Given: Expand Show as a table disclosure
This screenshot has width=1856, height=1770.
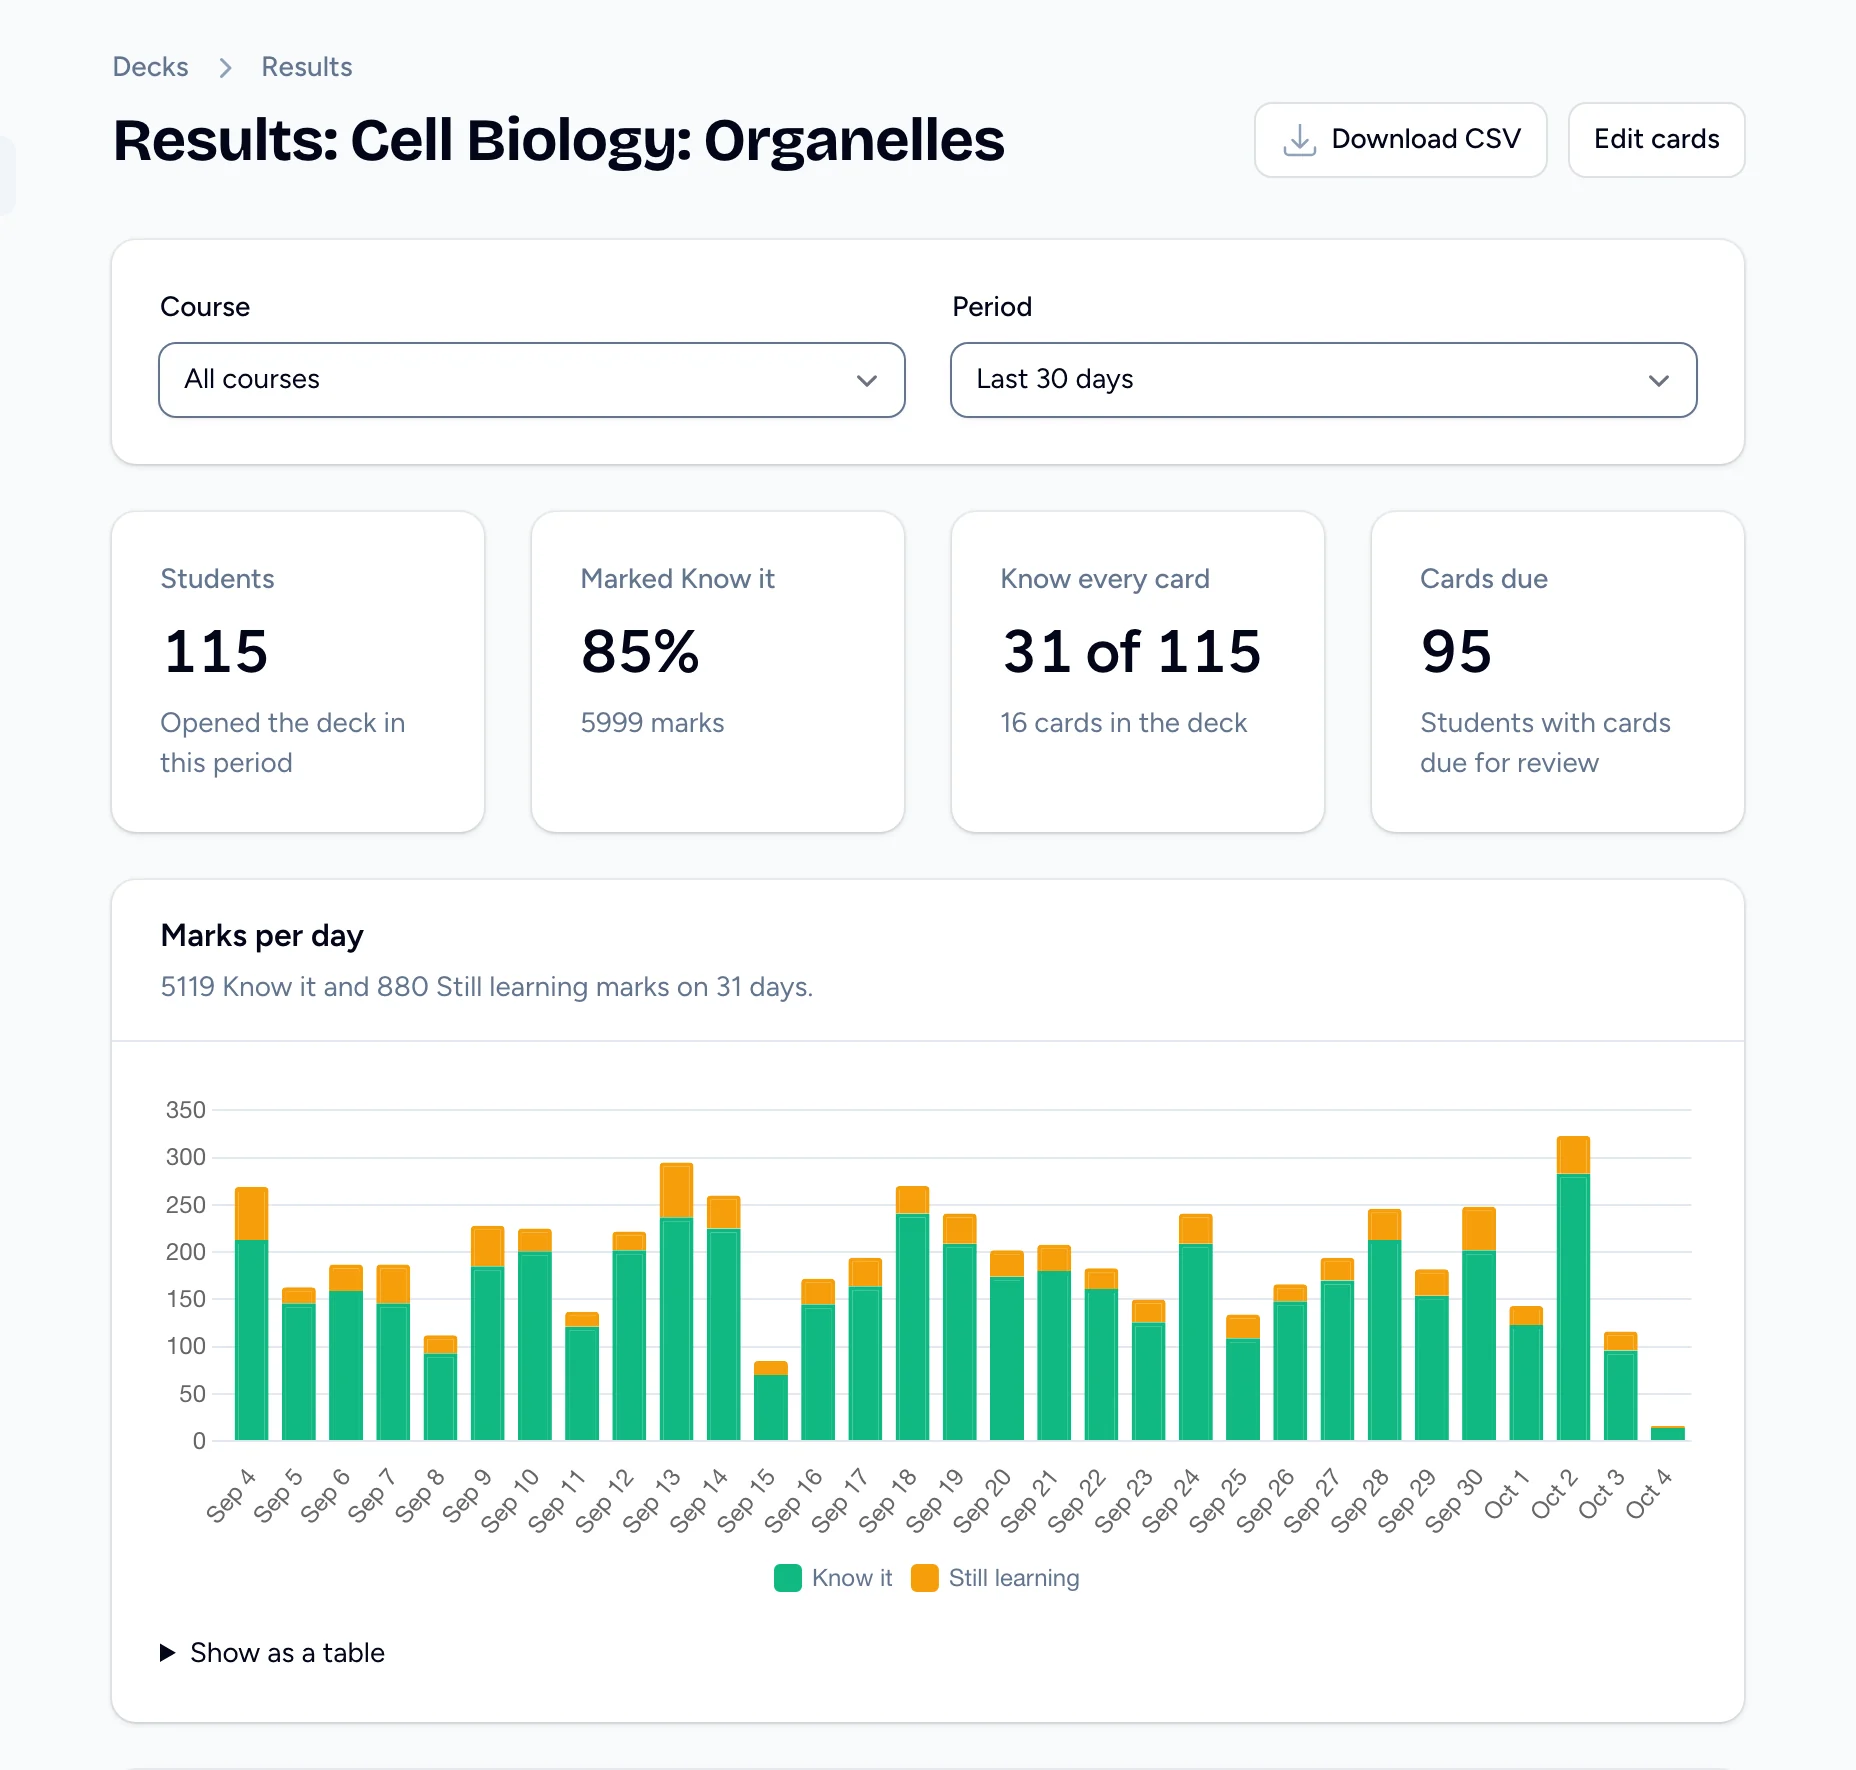Looking at the screenshot, I should pyautogui.click(x=273, y=1653).
